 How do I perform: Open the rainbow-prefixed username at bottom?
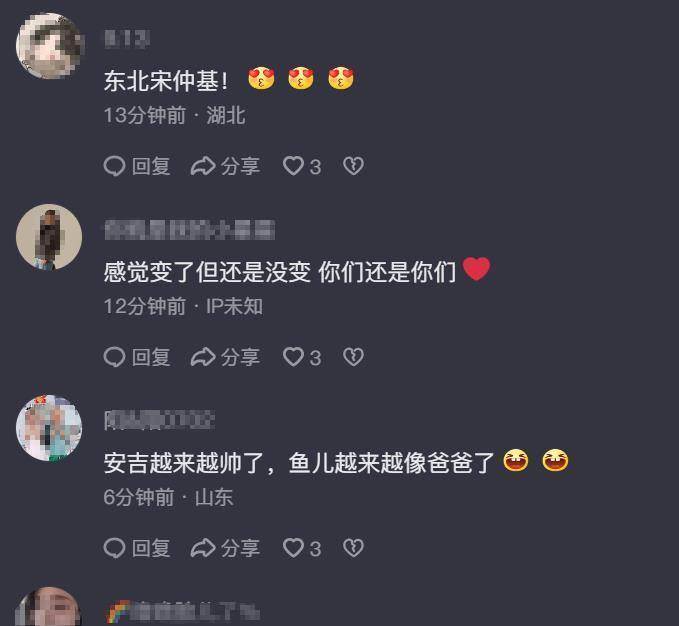coord(183,611)
